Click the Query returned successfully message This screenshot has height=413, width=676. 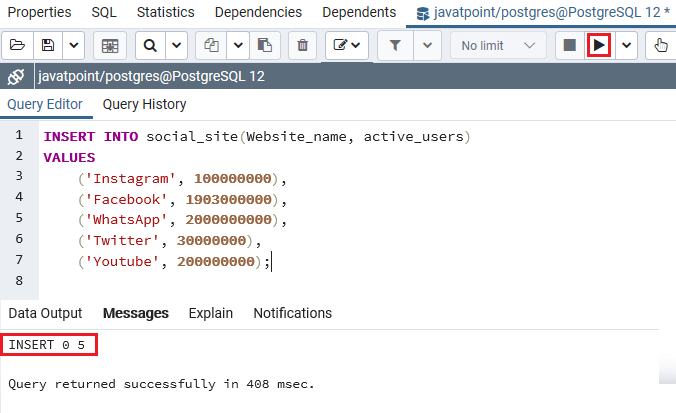[x=161, y=384]
